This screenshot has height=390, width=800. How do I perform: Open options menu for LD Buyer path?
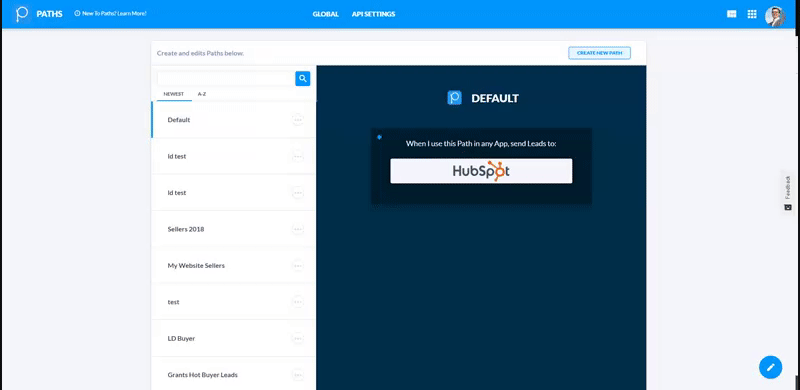click(297, 338)
